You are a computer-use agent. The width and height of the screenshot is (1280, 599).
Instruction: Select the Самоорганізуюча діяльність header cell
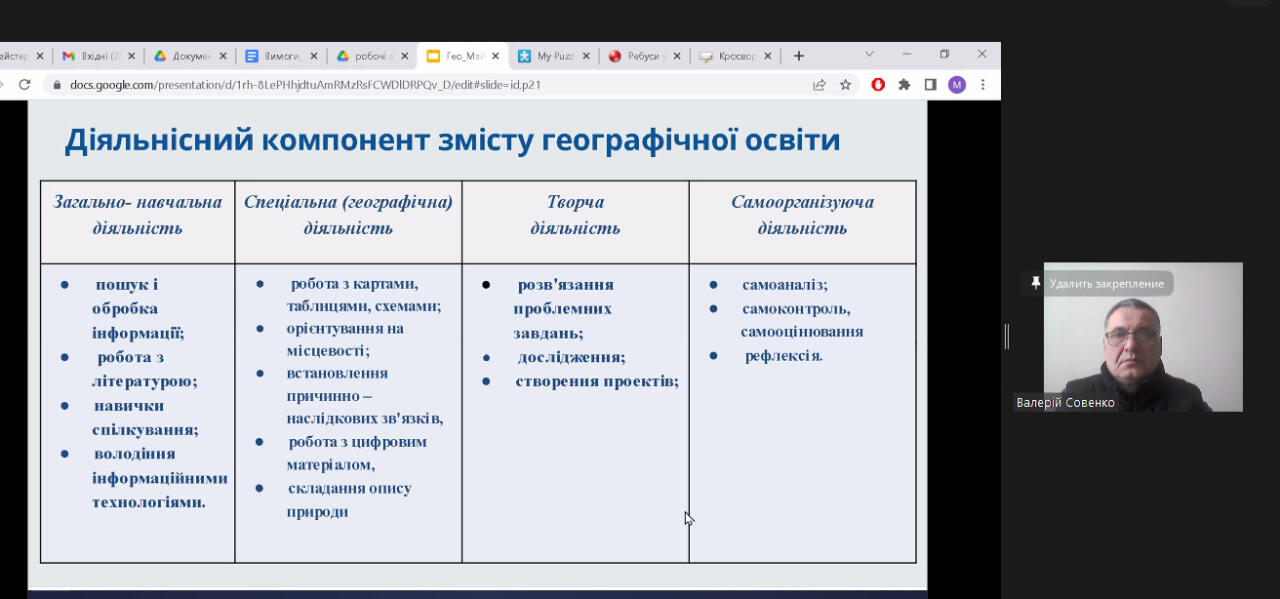(802, 222)
